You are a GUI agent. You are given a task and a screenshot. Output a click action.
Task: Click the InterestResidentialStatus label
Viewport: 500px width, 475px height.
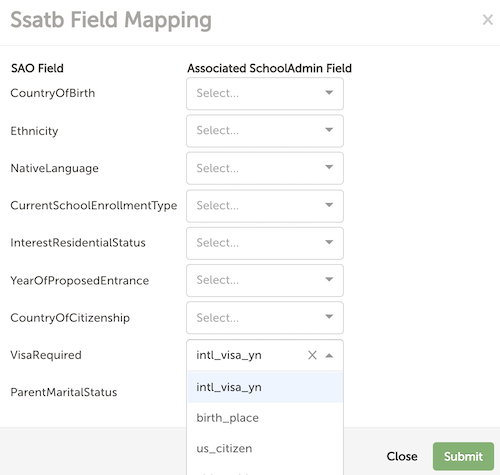coord(78,243)
